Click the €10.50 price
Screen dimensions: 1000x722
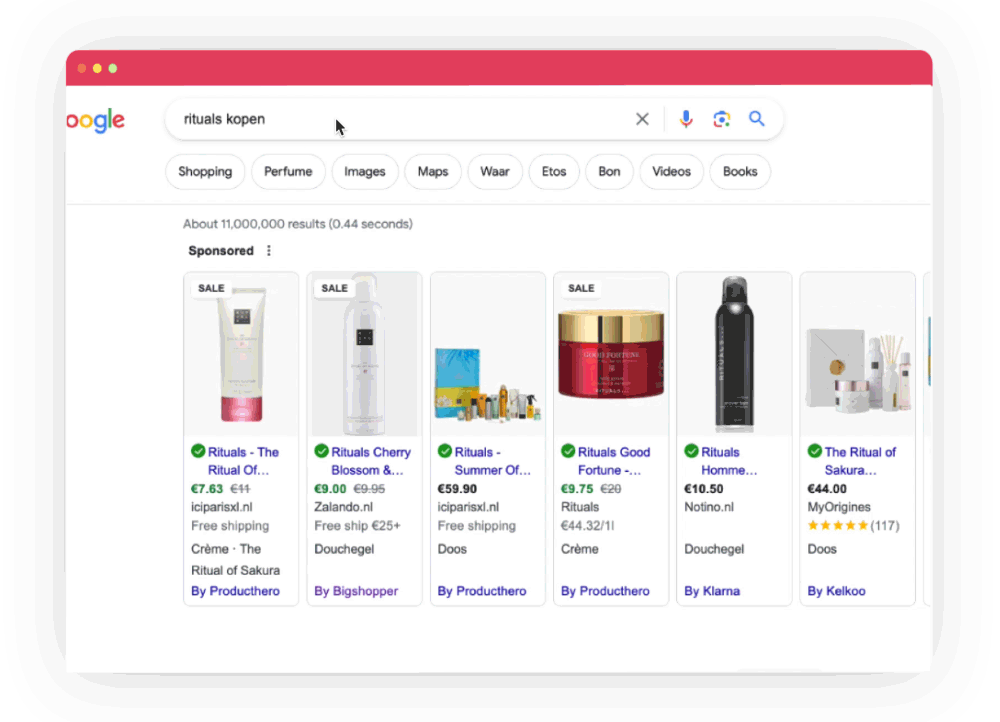click(x=703, y=489)
